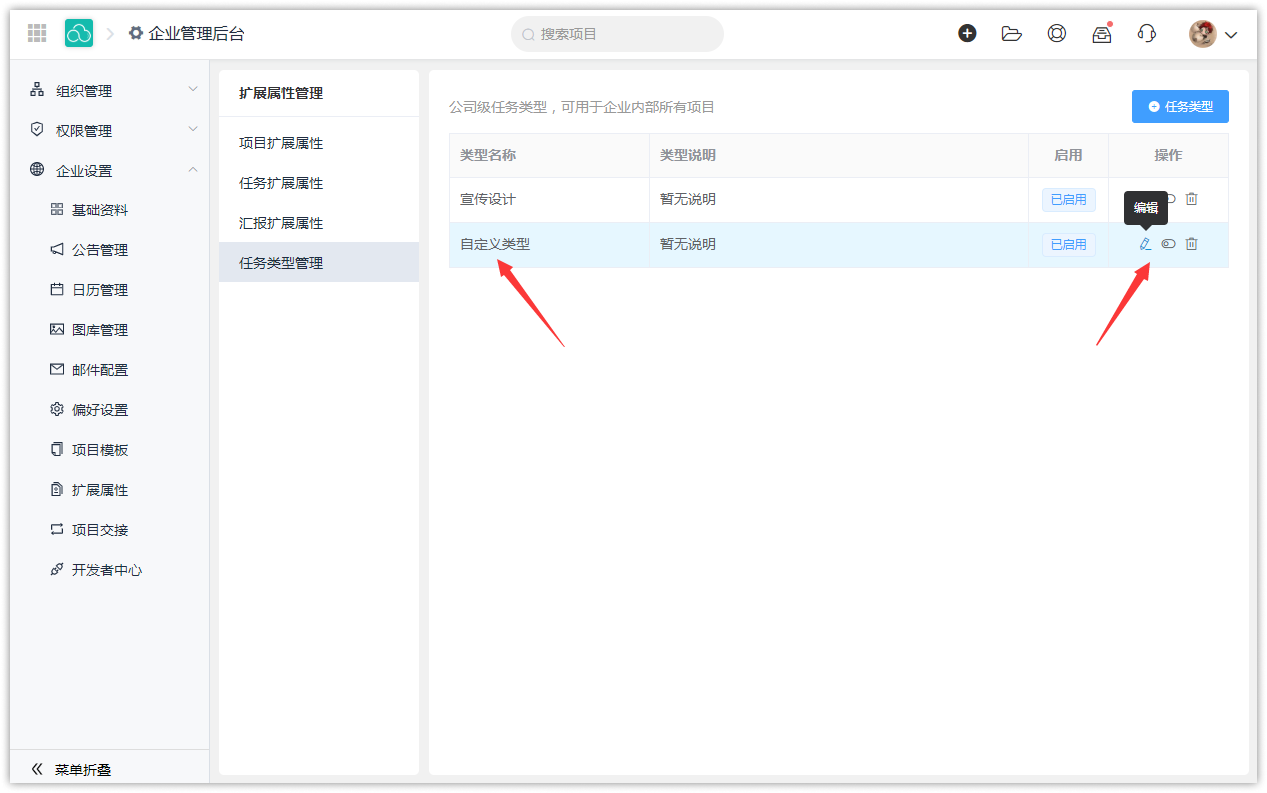Click 已启用 tag in 自定义类型 row
This screenshot has height=793, width=1267.
(x=1068, y=245)
